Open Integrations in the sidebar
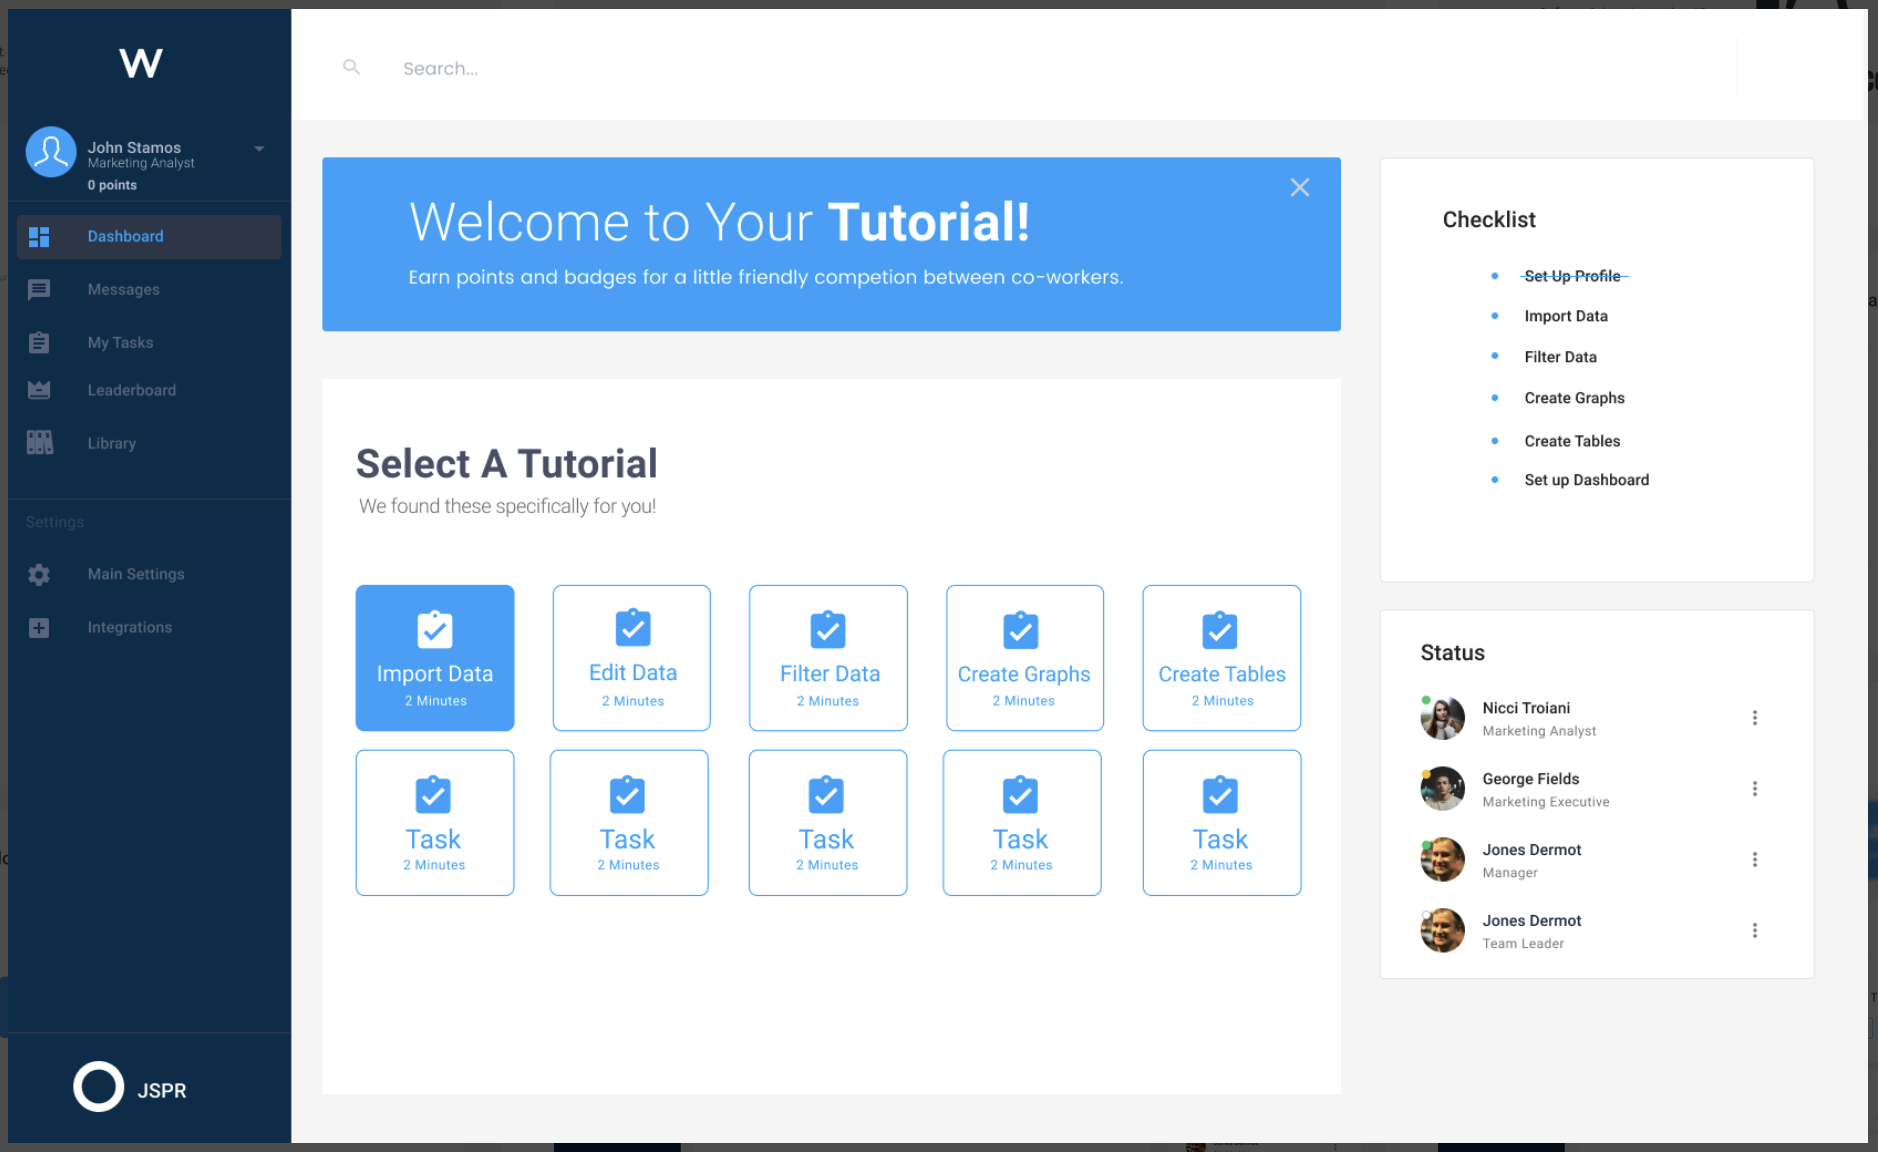The width and height of the screenshot is (1878, 1152). (x=129, y=627)
